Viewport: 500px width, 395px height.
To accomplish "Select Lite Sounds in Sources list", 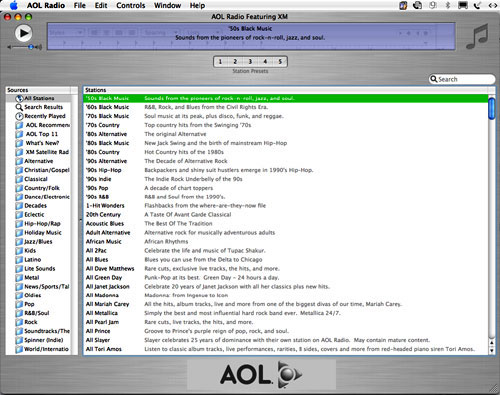I will click(40, 269).
